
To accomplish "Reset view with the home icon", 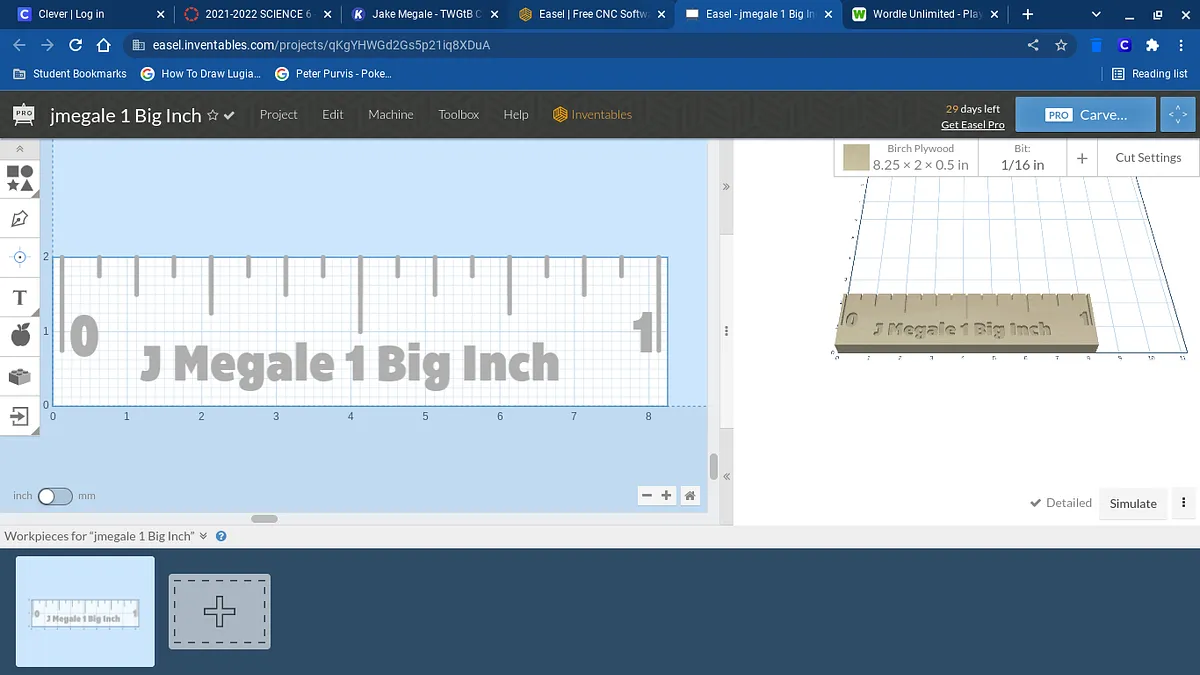I will [x=689, y=495].
